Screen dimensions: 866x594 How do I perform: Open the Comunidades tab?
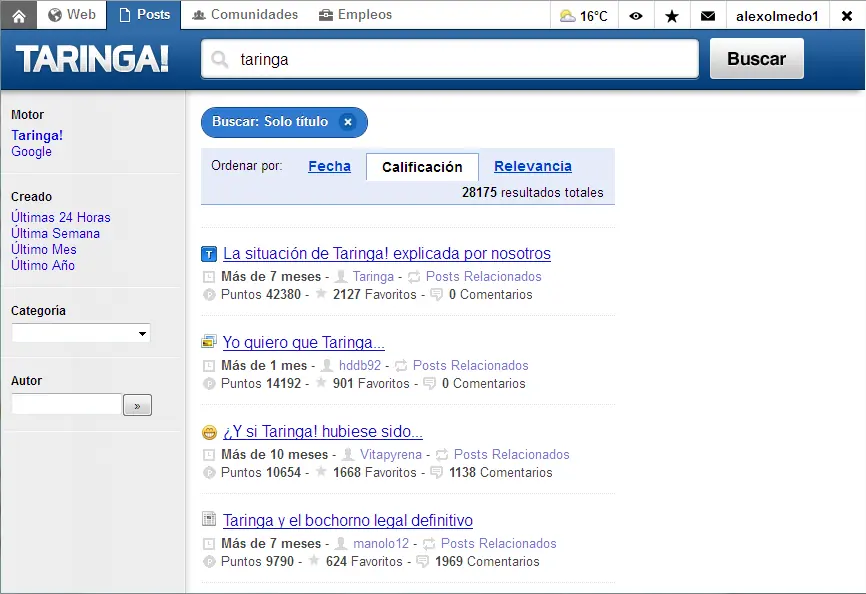pos(245,15)
